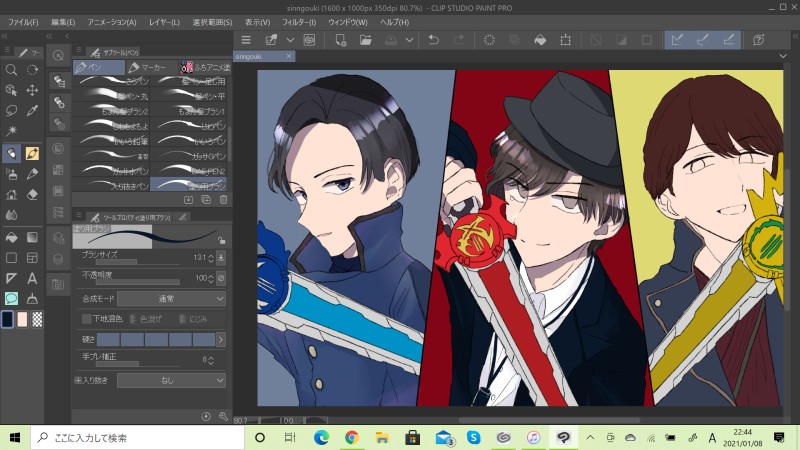Image resolution: width=800 pixels, height=450 pixels.
Task: Duplicate sub tool icon in palette footer
Action: tap(206, 200)
